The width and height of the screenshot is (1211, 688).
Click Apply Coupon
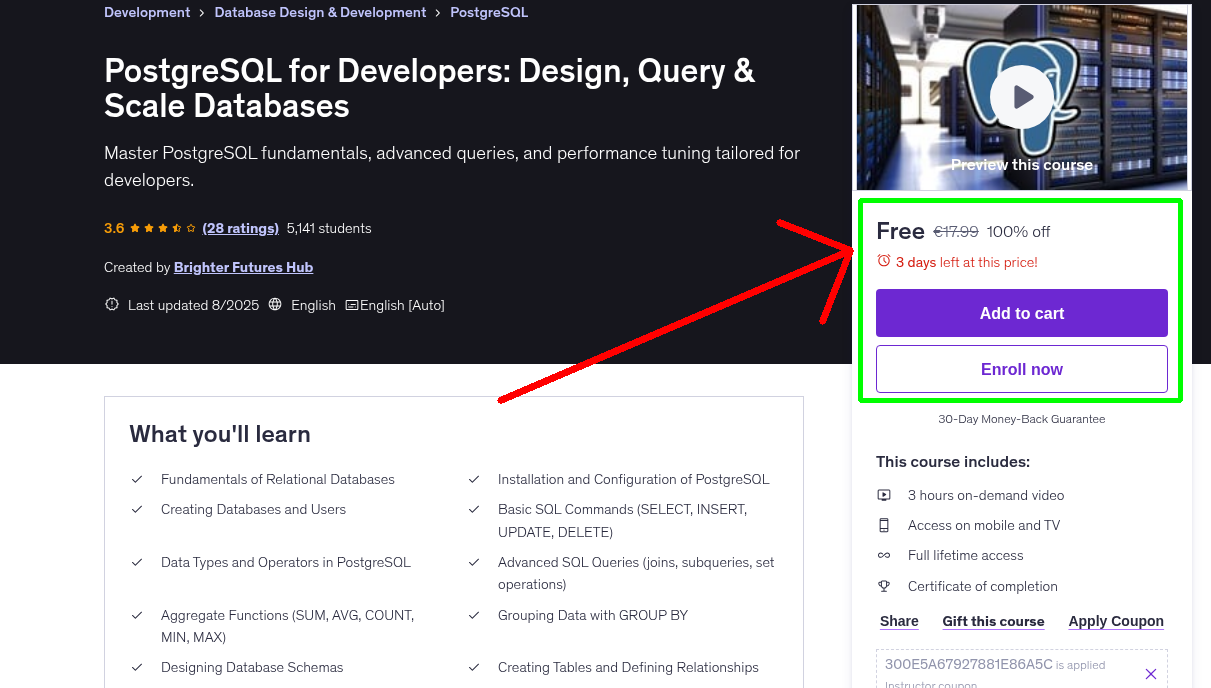[1116, 621]
